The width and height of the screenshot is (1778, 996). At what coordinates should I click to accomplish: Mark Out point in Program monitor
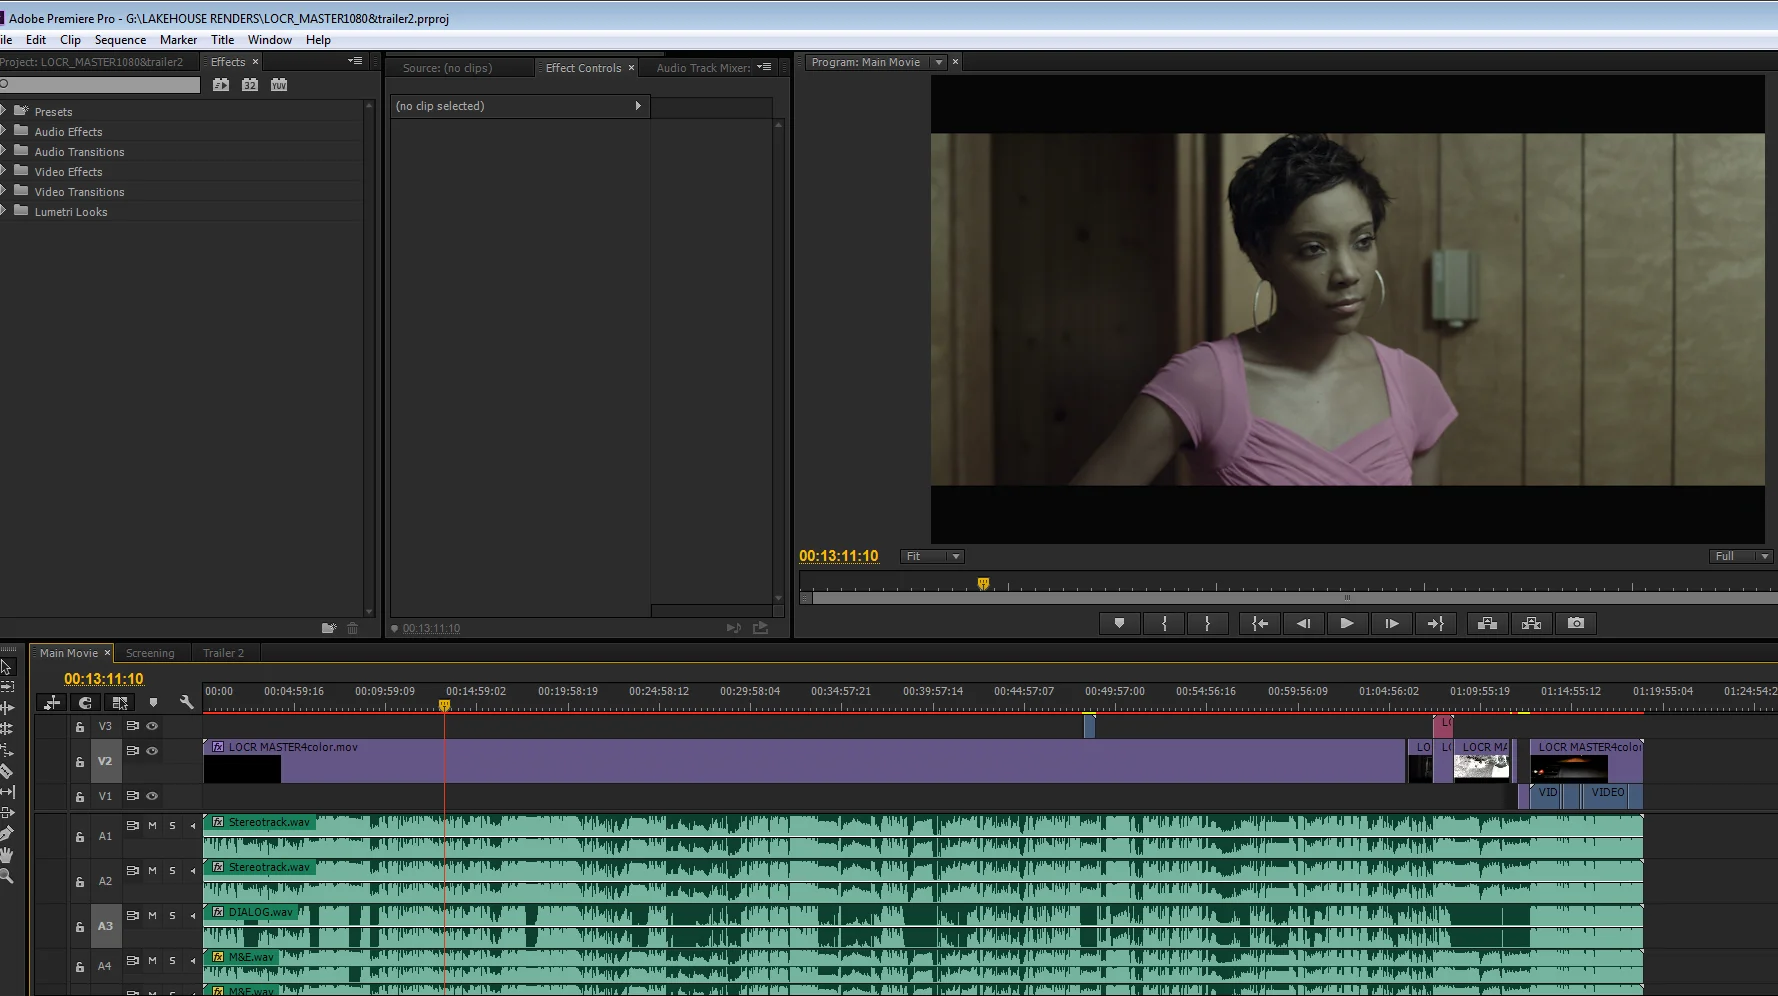pyautogui.click(x=1208, y=623)
